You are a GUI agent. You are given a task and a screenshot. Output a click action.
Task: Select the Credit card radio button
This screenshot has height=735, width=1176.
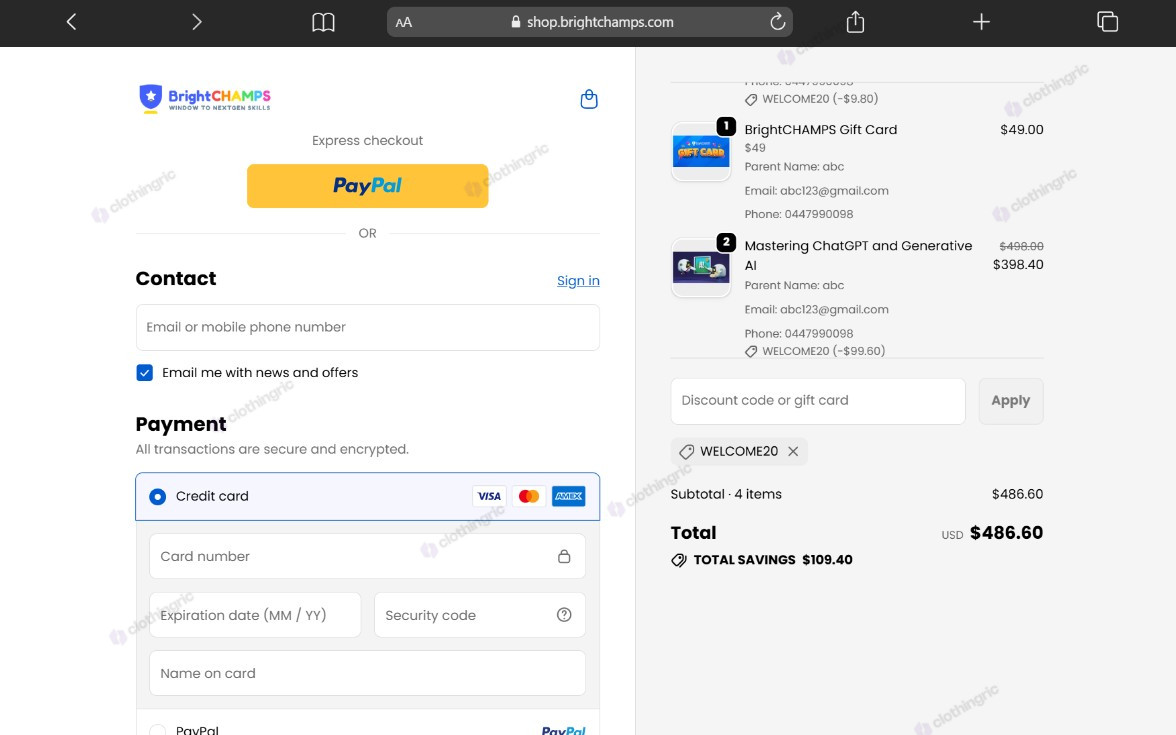click(158, 496)
